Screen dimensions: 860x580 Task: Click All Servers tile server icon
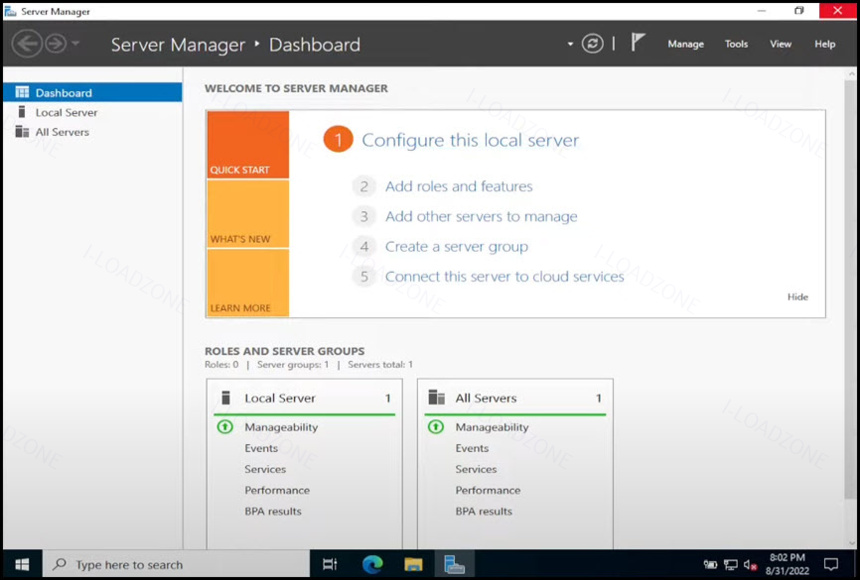[x=437, y=397]
